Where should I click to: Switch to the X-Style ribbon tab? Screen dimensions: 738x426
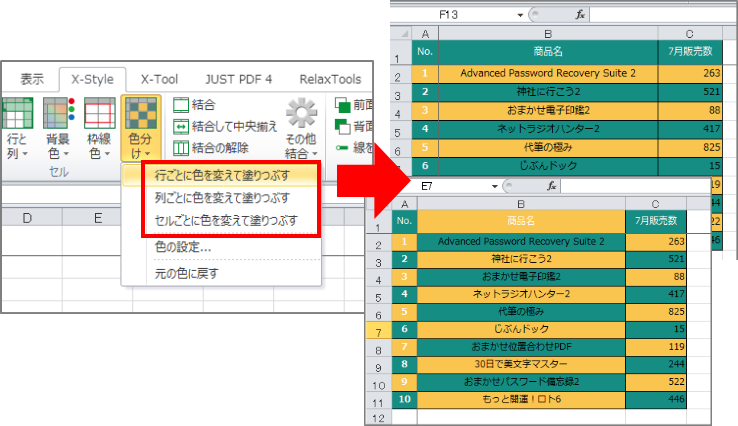[x=92, y=79]
